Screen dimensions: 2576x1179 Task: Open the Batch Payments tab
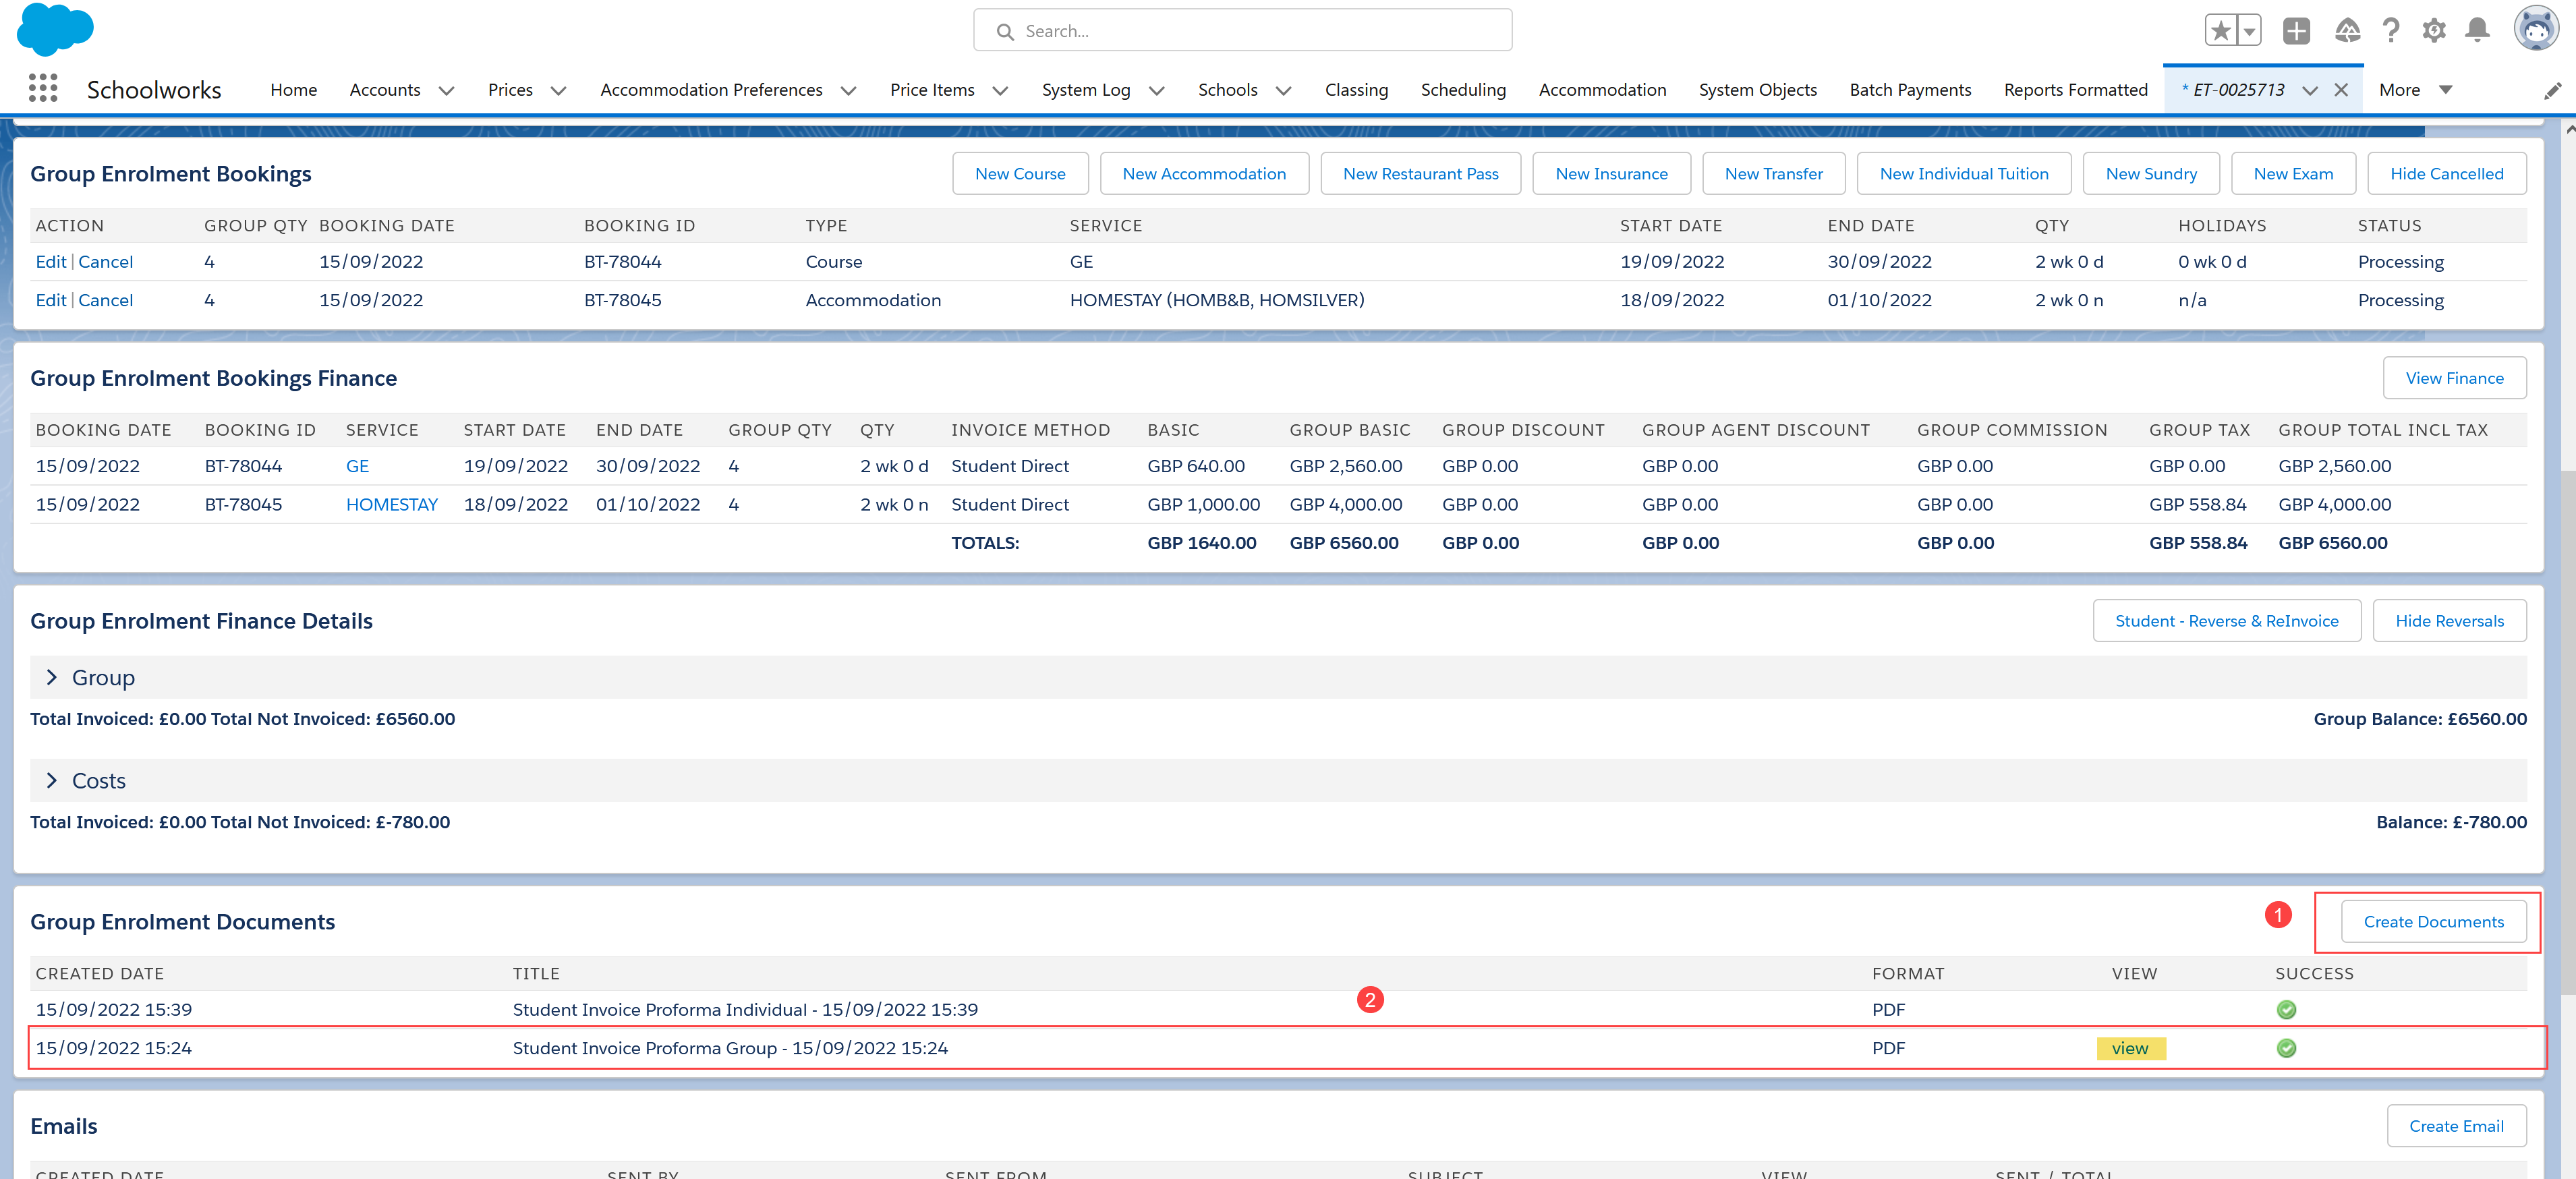point(1910,90)
